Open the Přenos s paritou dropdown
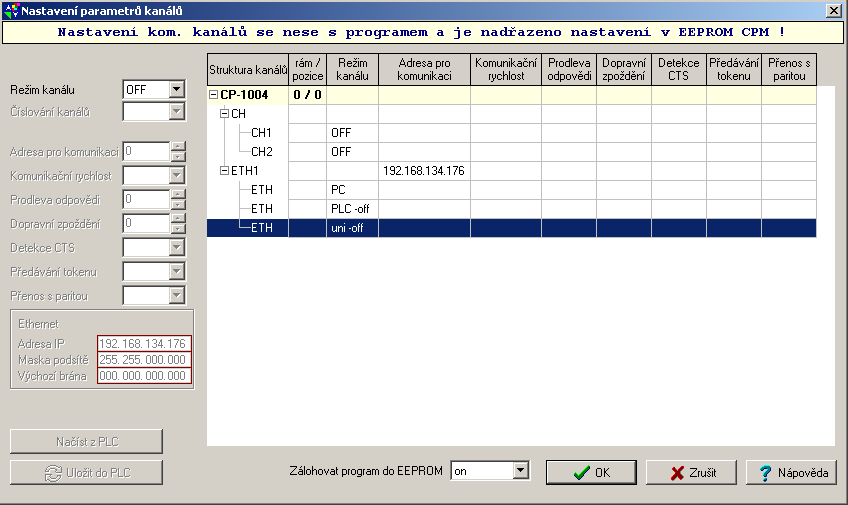The image size is (848, 505). pyautogui.click(x=177, y=295)
